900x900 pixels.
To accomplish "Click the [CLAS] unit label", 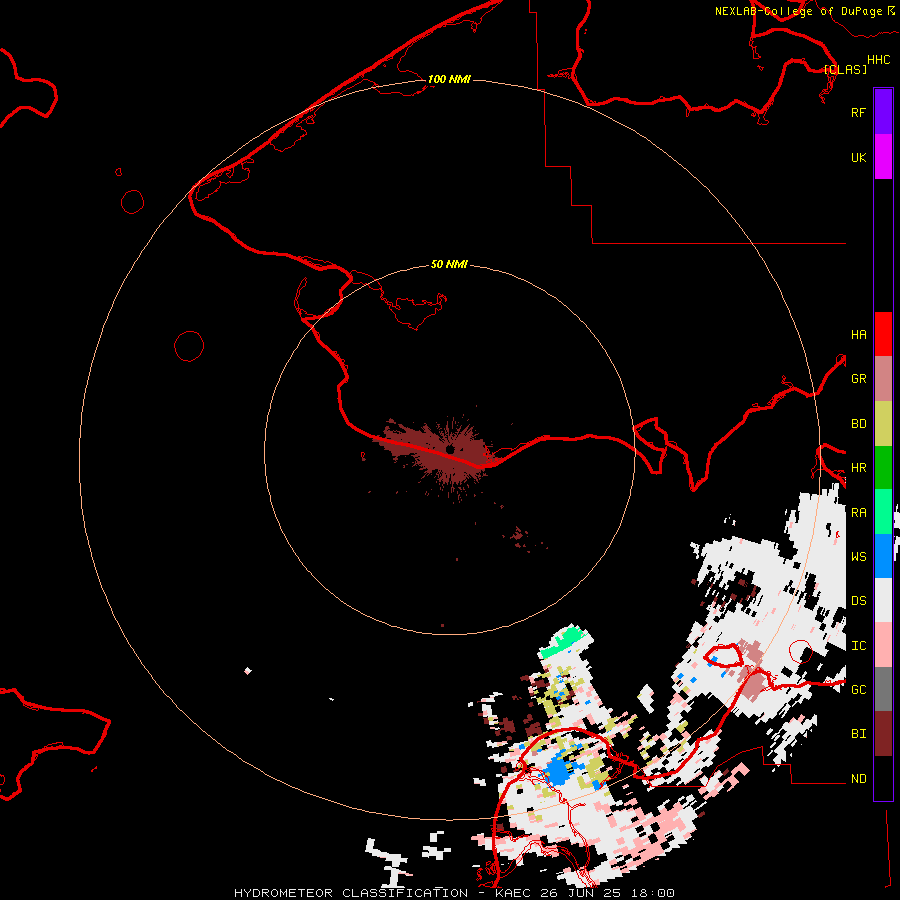I will pos(845,69).
